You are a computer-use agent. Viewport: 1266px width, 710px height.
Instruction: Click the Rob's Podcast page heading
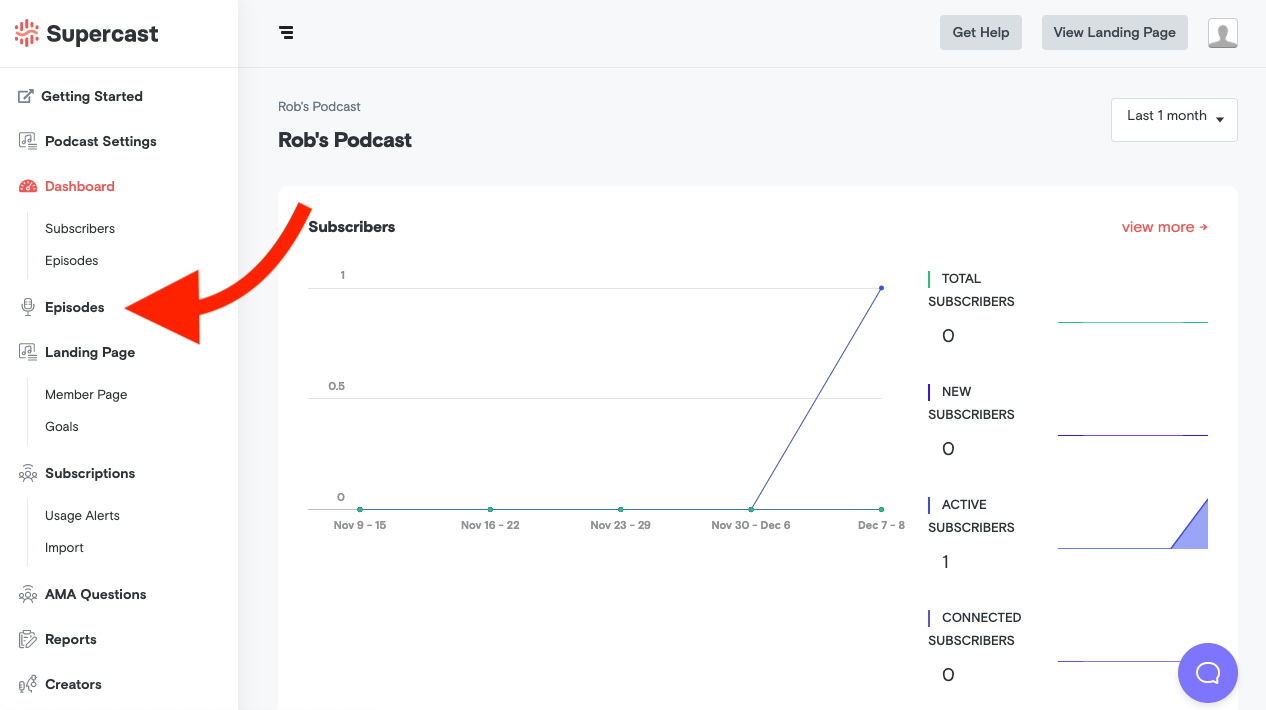tap(345, 140)
